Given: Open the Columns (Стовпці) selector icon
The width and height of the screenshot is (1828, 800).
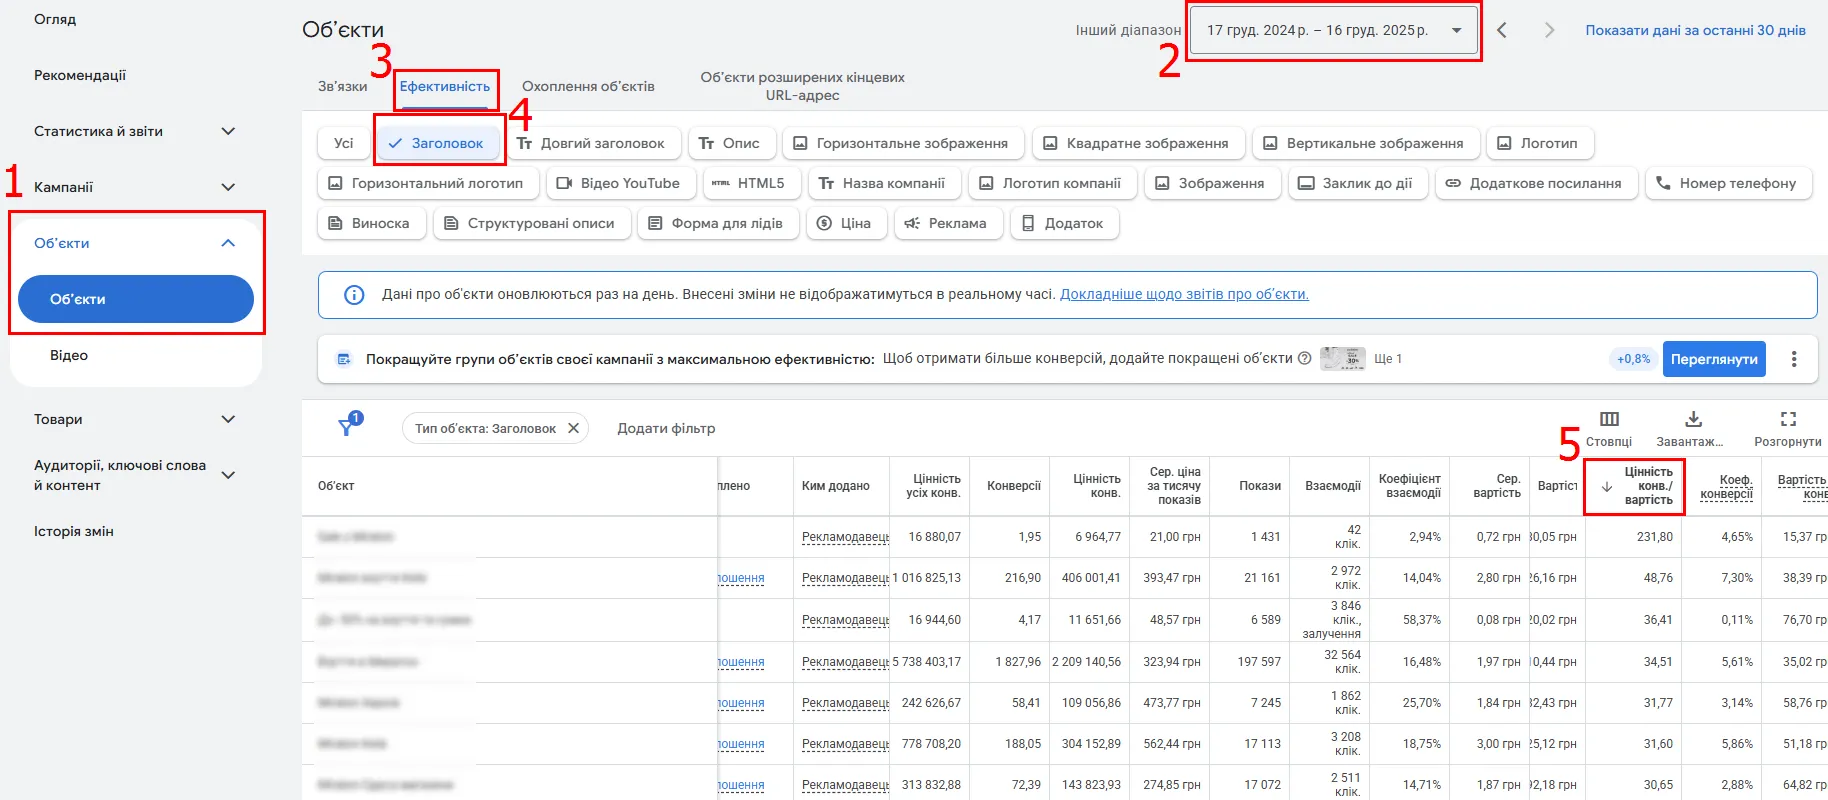Looking at the screenshot, I should coord(1609,420).
